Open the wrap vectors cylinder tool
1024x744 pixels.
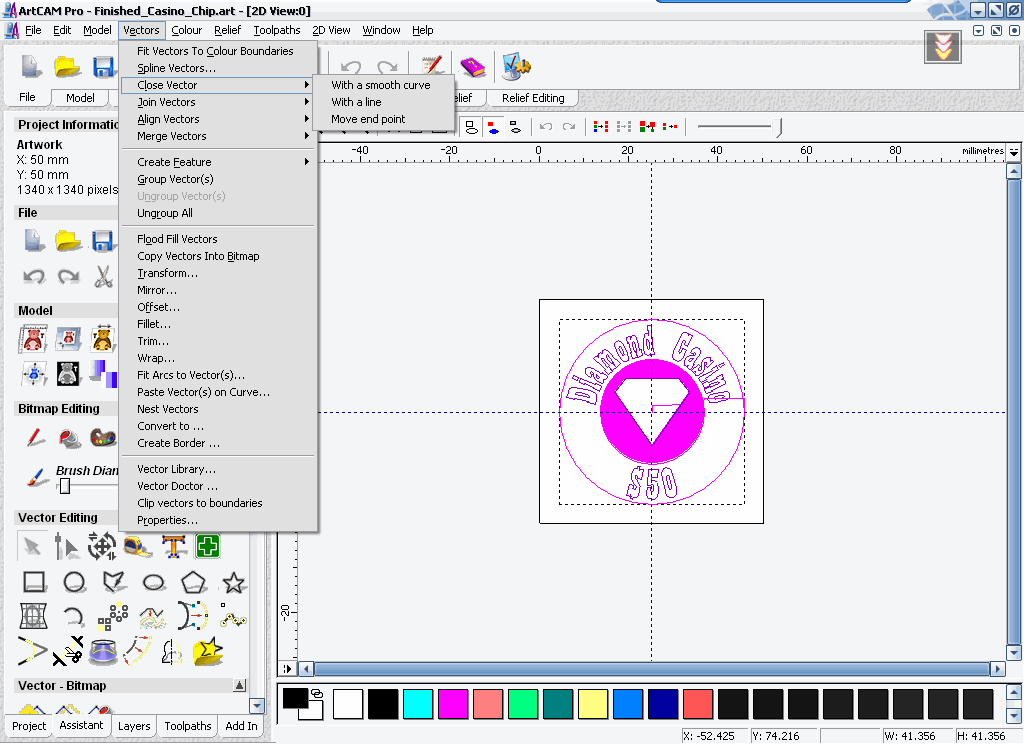click(103, 652)
